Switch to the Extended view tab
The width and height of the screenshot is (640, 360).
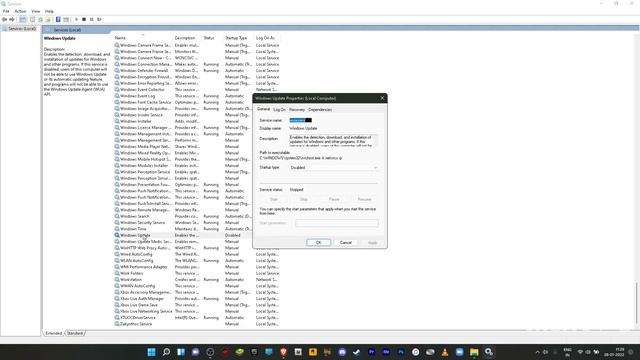coord(53,333)
